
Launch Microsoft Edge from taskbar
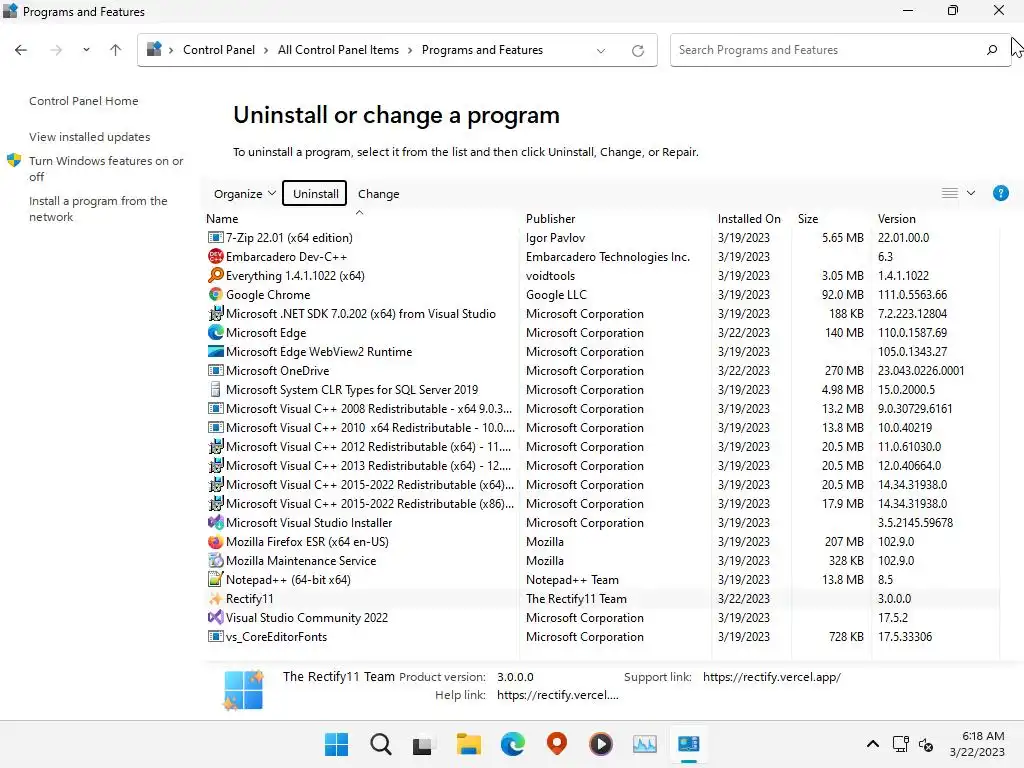click(x=513, y=744)
